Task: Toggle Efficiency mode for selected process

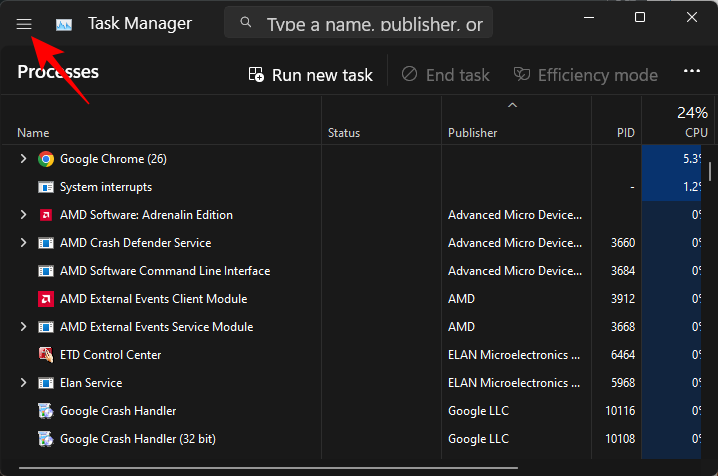Action: [585, 75]
